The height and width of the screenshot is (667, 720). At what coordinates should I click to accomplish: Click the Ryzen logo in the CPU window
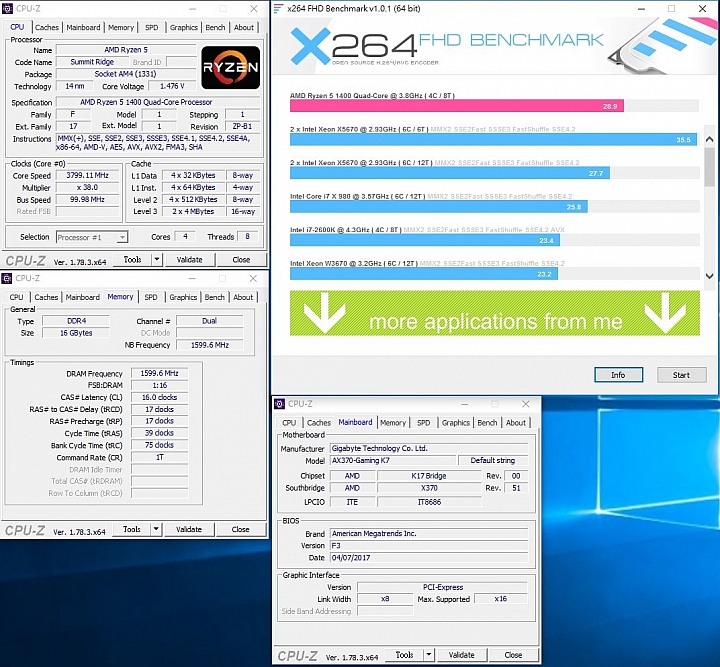coord(231,67)
